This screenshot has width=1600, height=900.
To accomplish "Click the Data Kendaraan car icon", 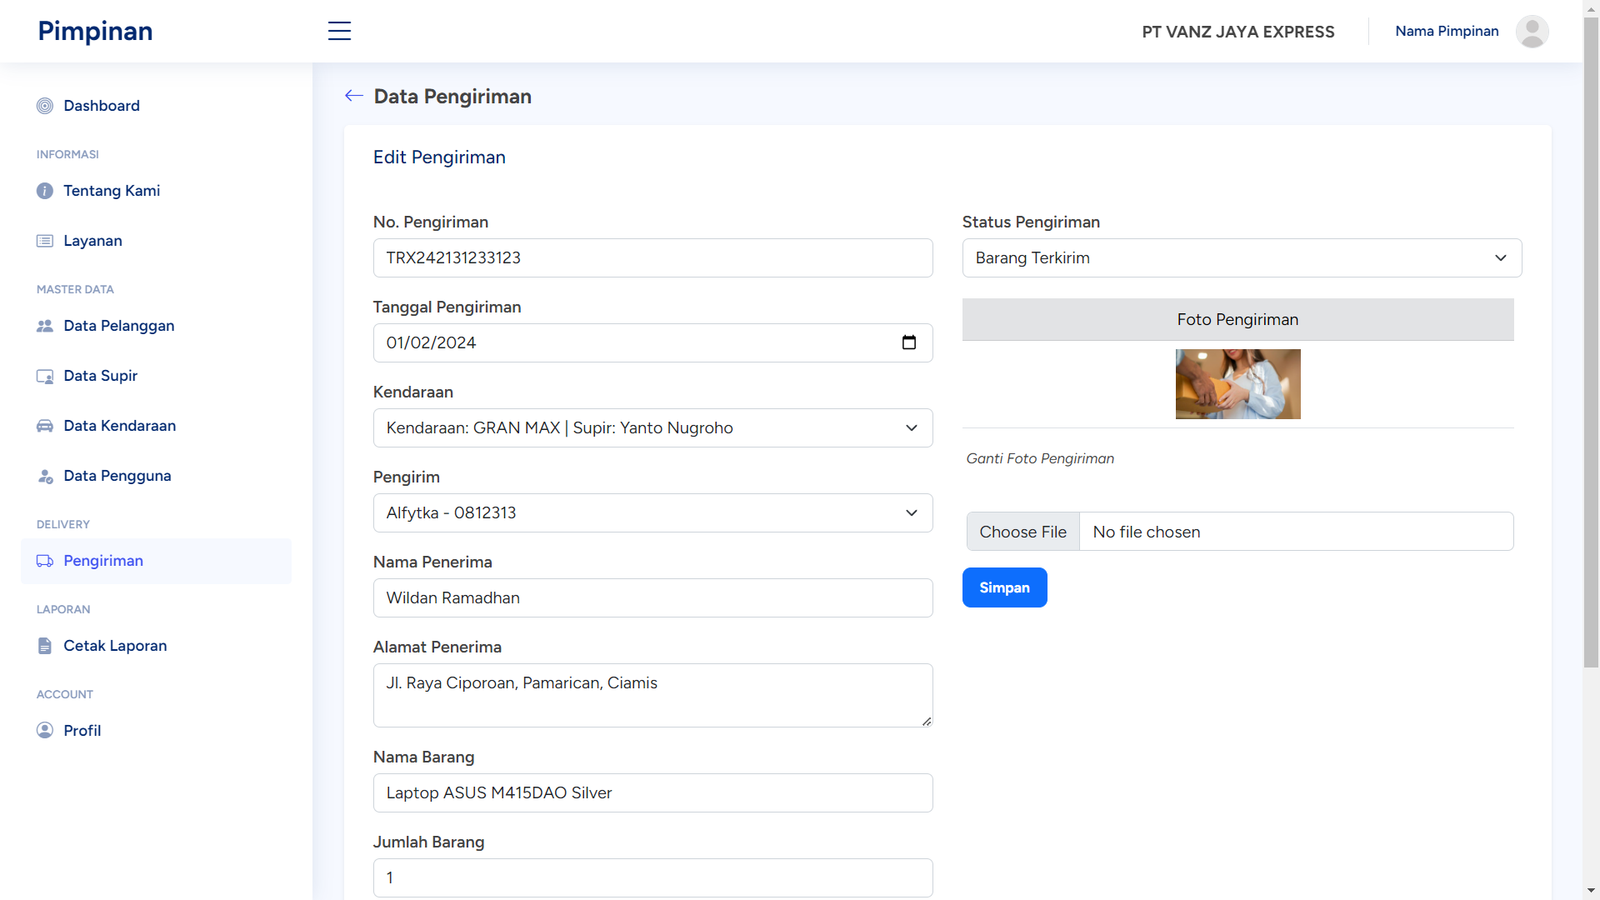I will click(x=45, y=426).
